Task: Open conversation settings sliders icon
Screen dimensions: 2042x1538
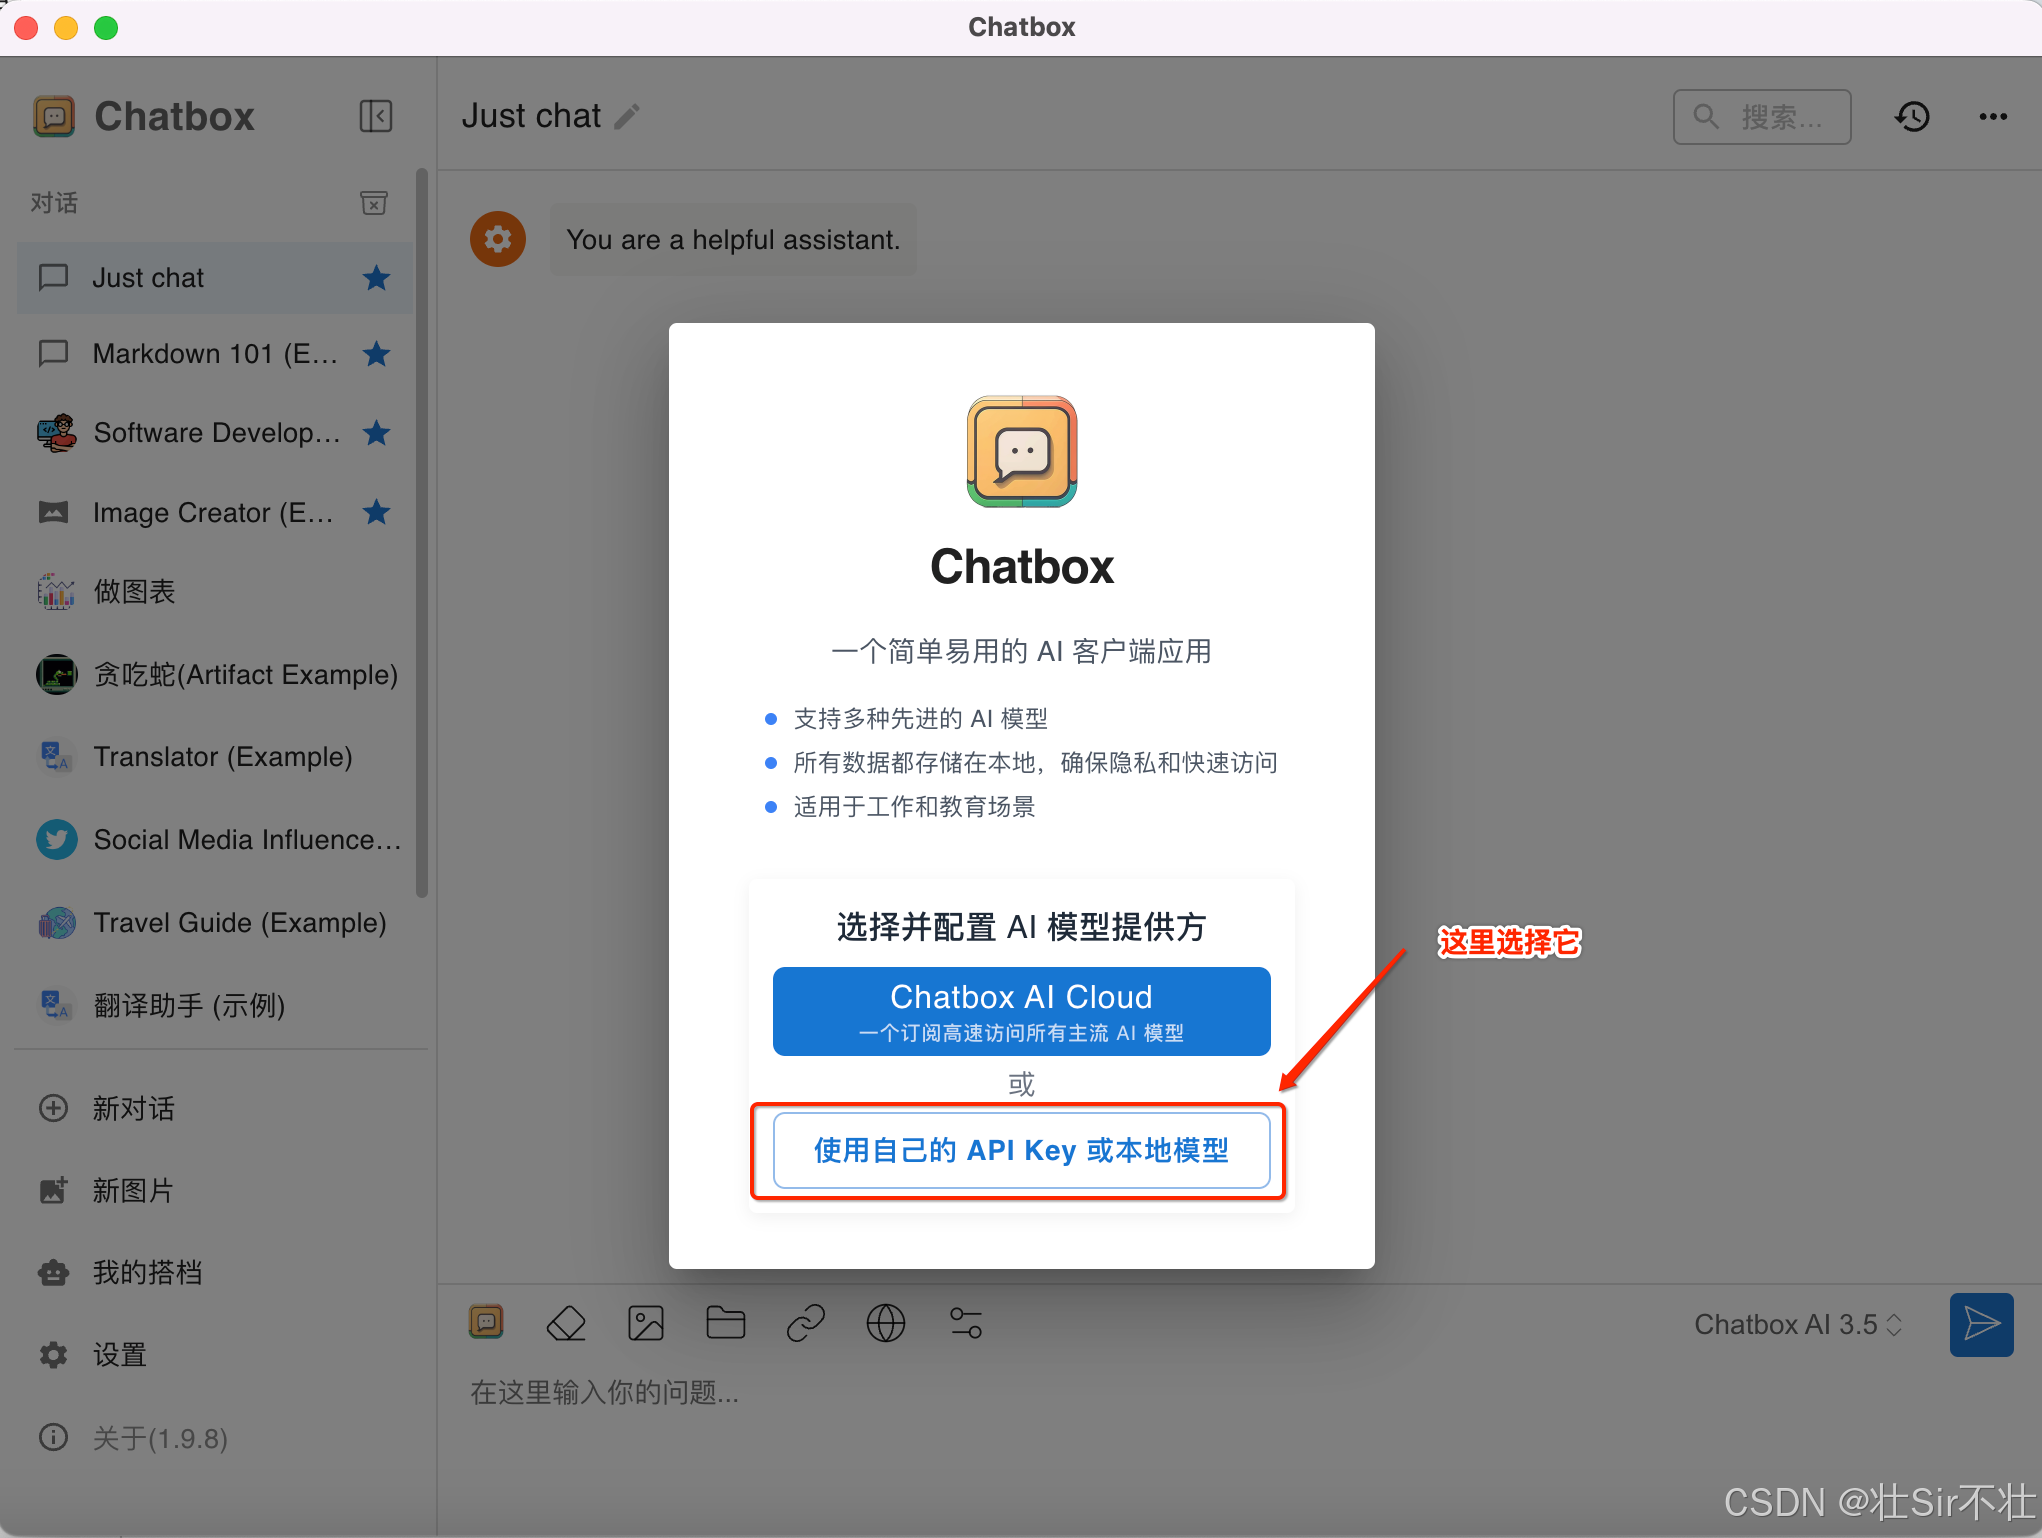Action: [965, 1323]
